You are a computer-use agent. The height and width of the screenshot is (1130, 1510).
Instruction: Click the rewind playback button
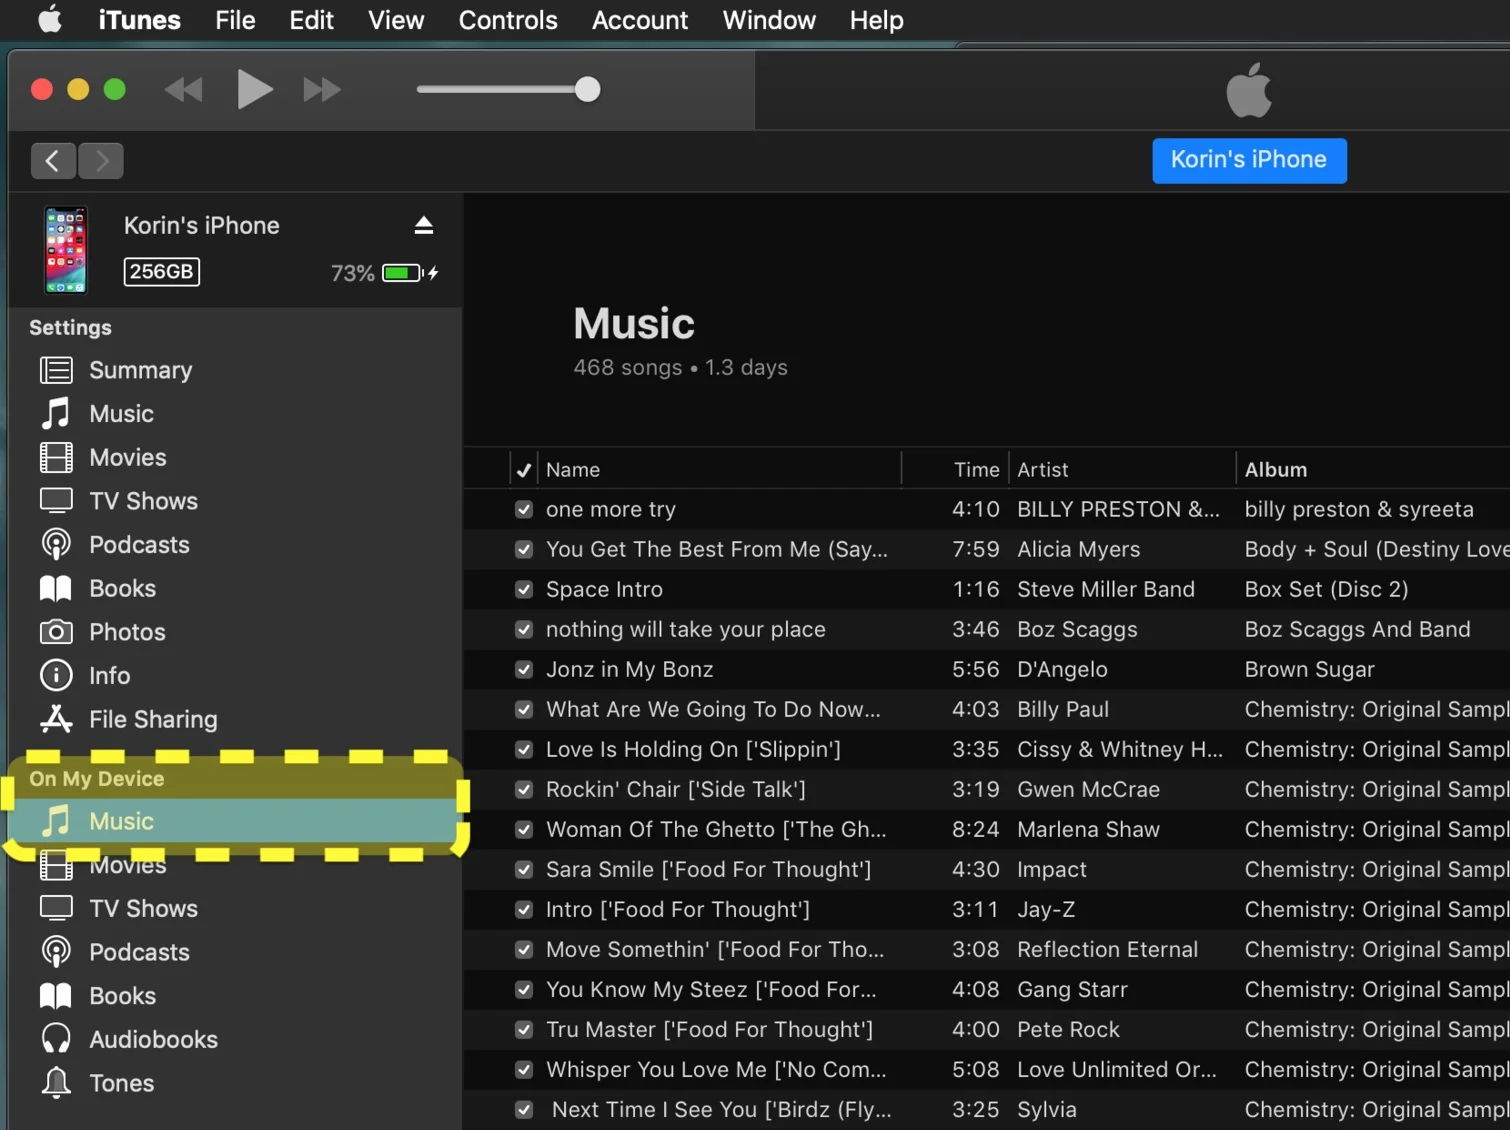pos(184,90)
